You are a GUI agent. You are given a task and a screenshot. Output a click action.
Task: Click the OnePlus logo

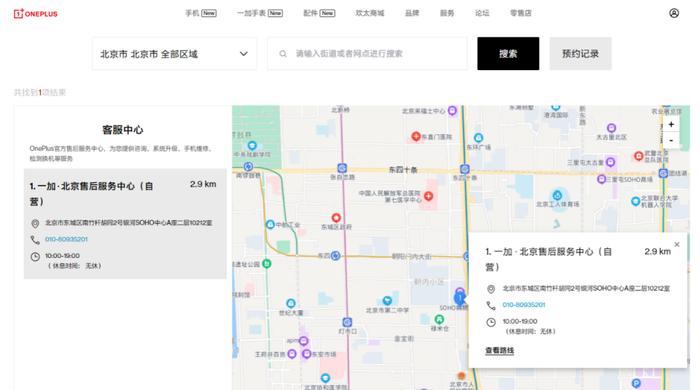36,14
